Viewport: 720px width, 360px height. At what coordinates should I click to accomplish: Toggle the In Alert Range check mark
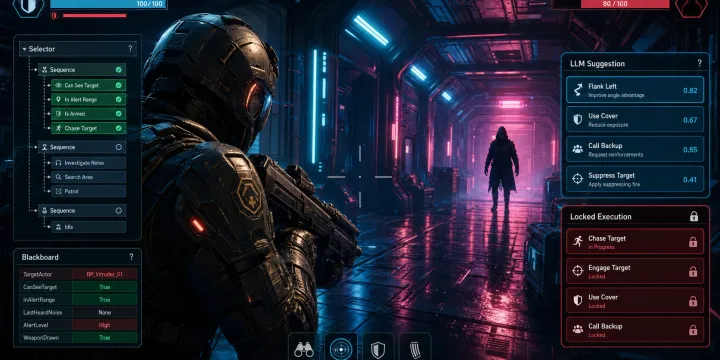(x=118, y=99)
